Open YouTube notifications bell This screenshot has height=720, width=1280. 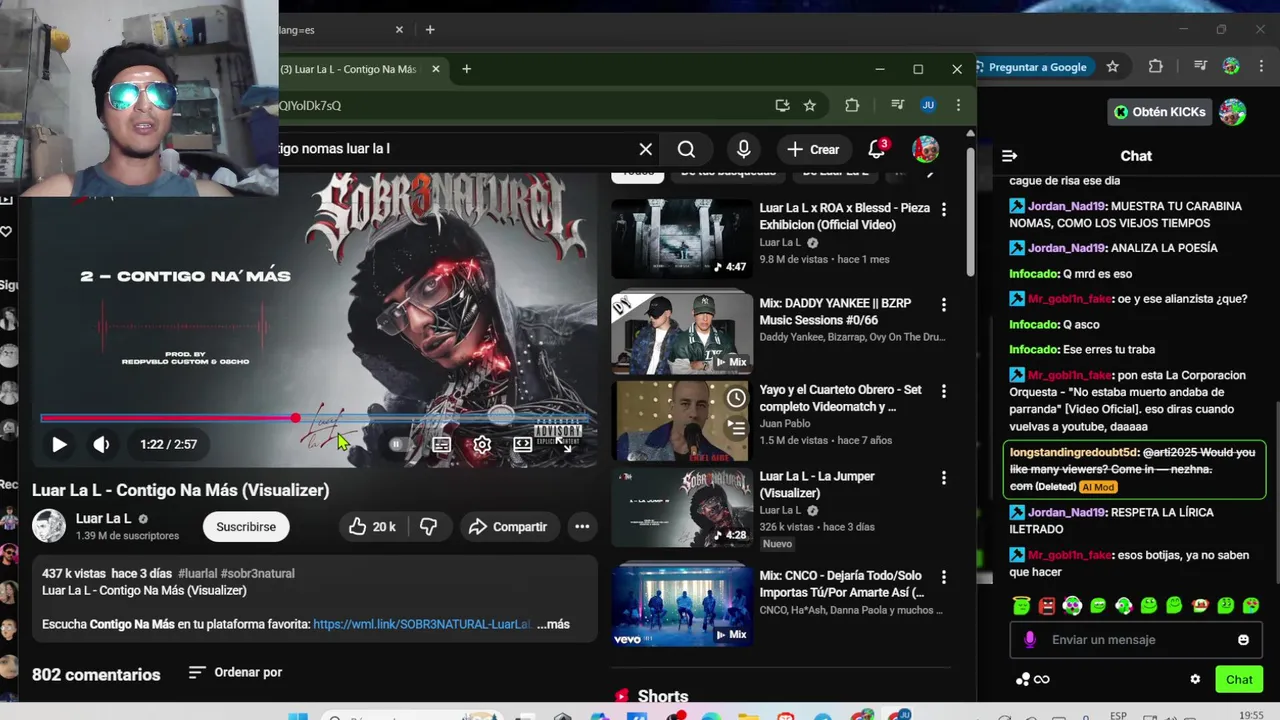coord(876,149)
